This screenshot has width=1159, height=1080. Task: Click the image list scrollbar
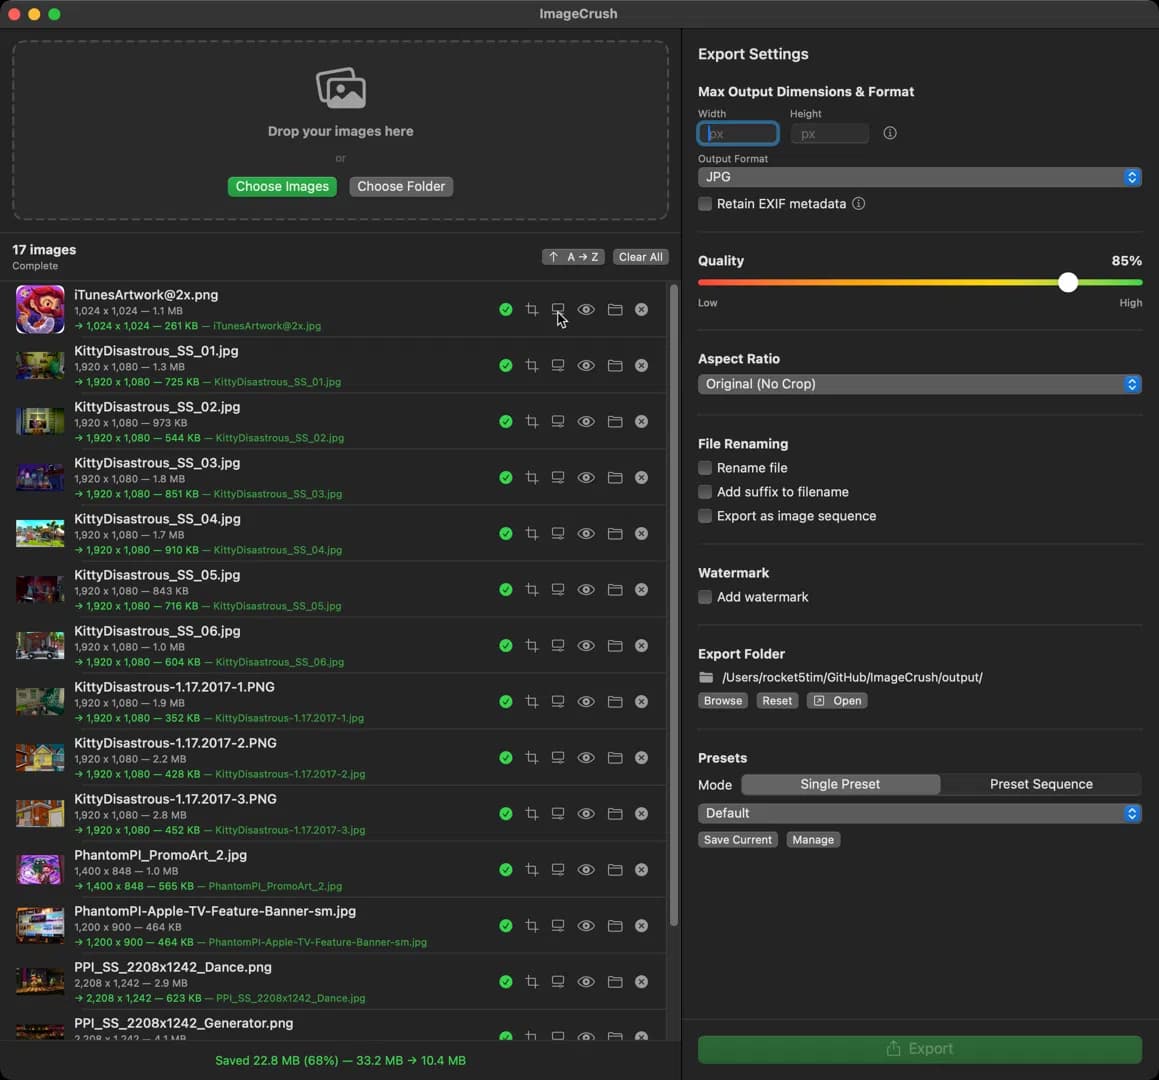[x=673, y=605]
